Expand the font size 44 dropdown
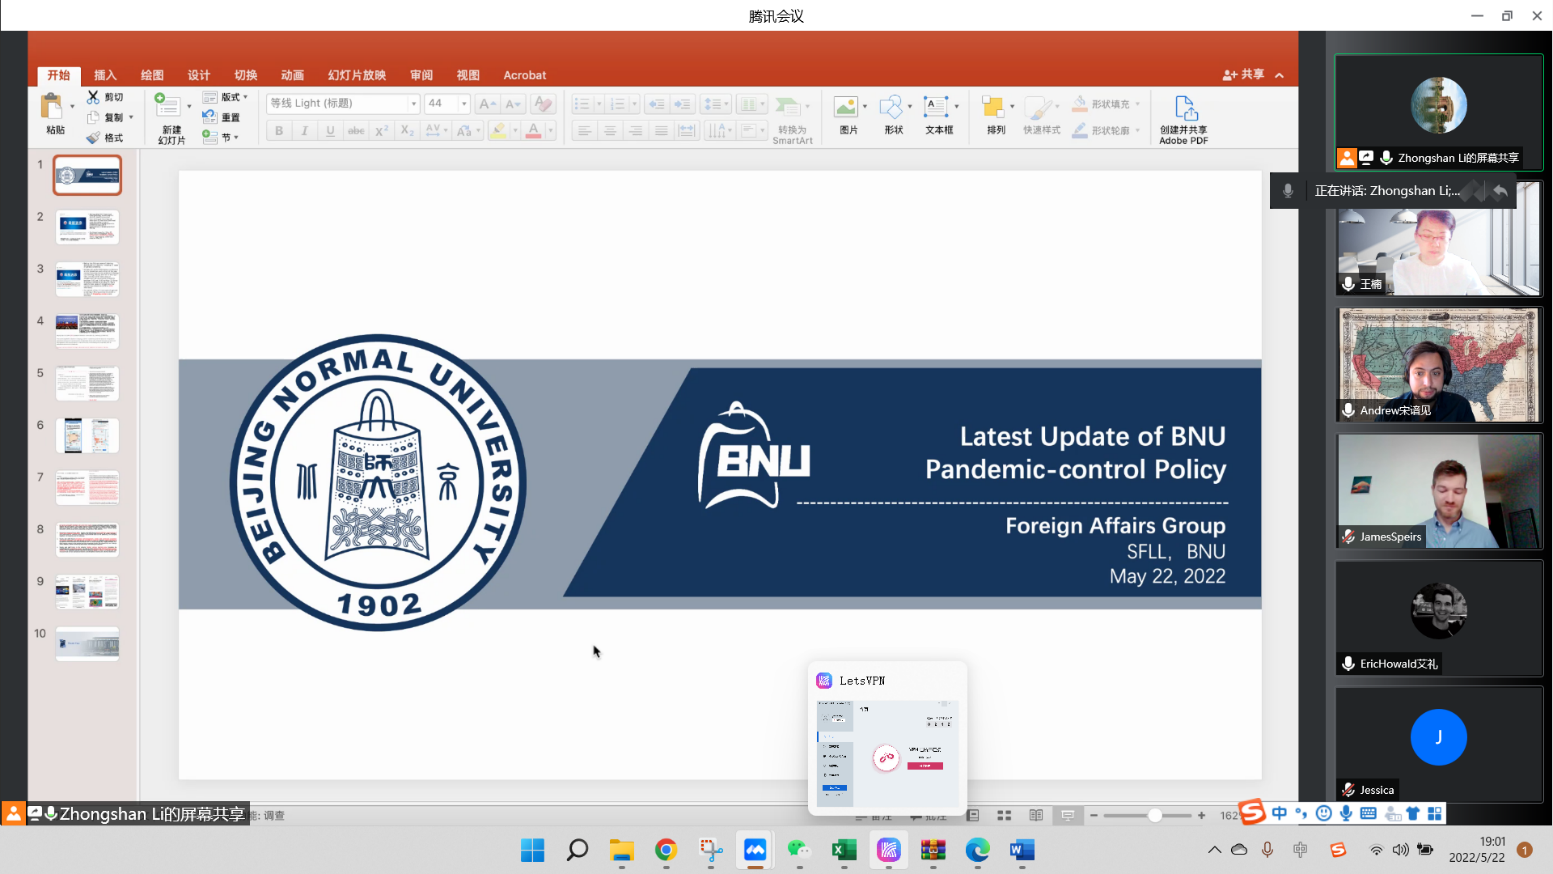 (464, 104)
